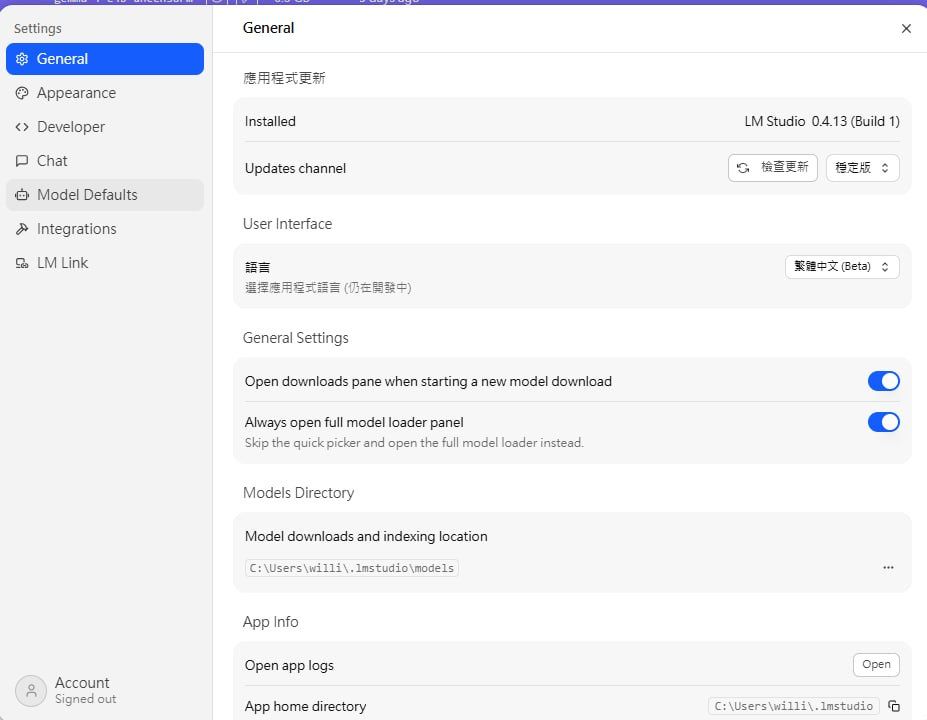Open the General settings tab

click(105, 59)
